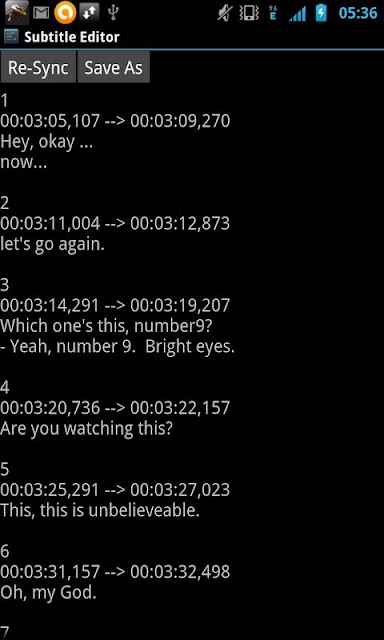Tap the USB connection status icon
384x640 pixels.
pos(113,13)
